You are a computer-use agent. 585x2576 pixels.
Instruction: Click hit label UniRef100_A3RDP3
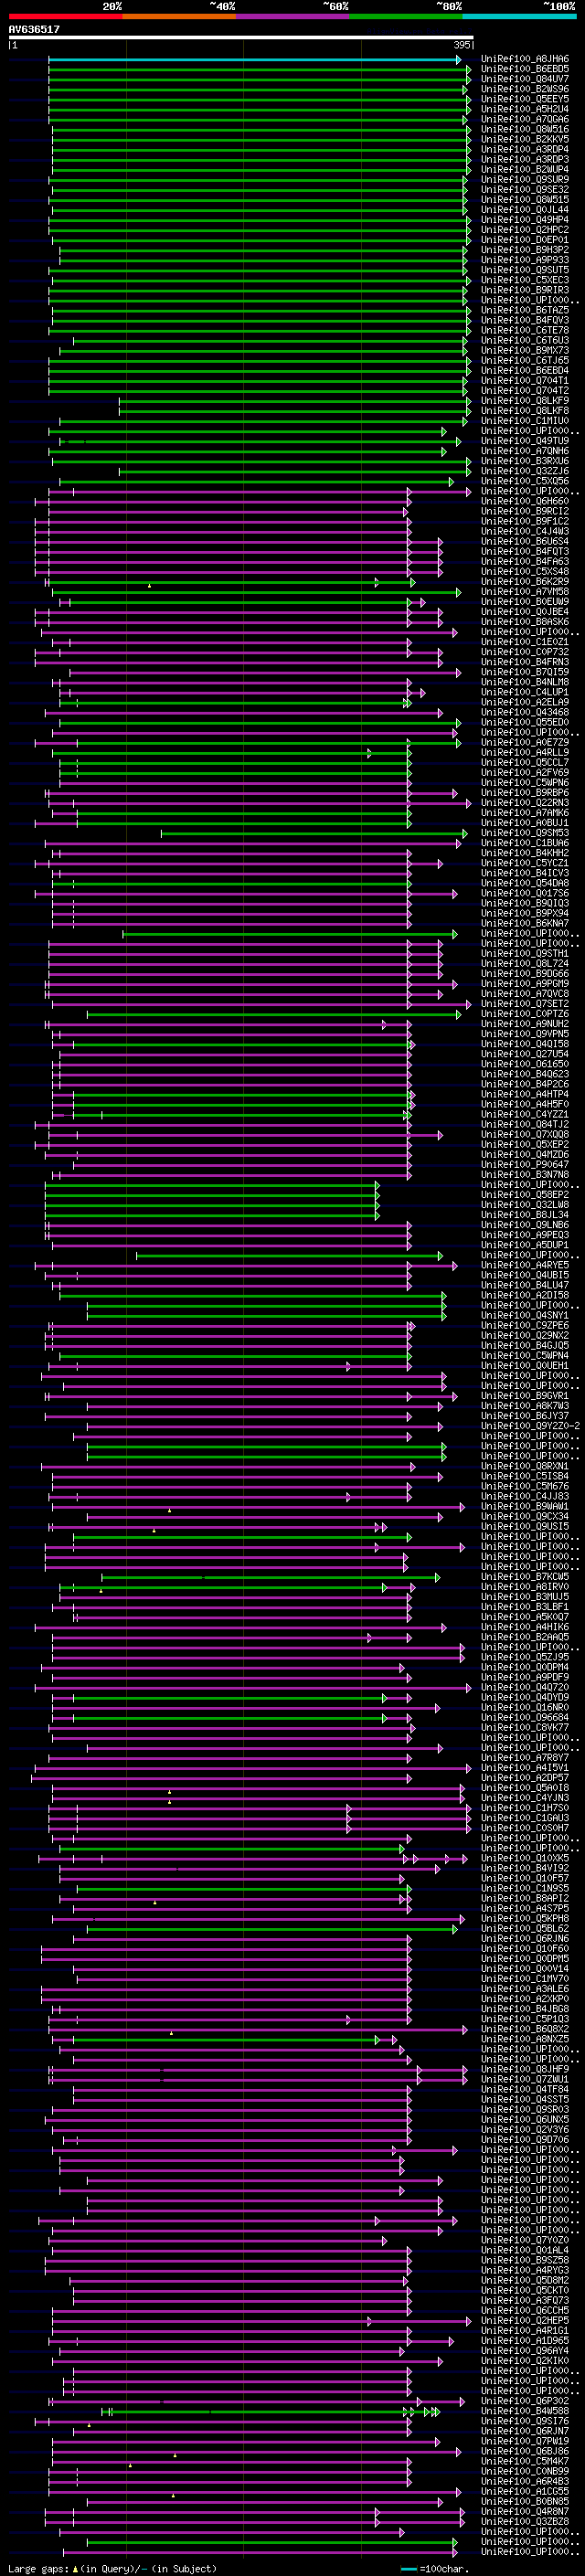525,159
